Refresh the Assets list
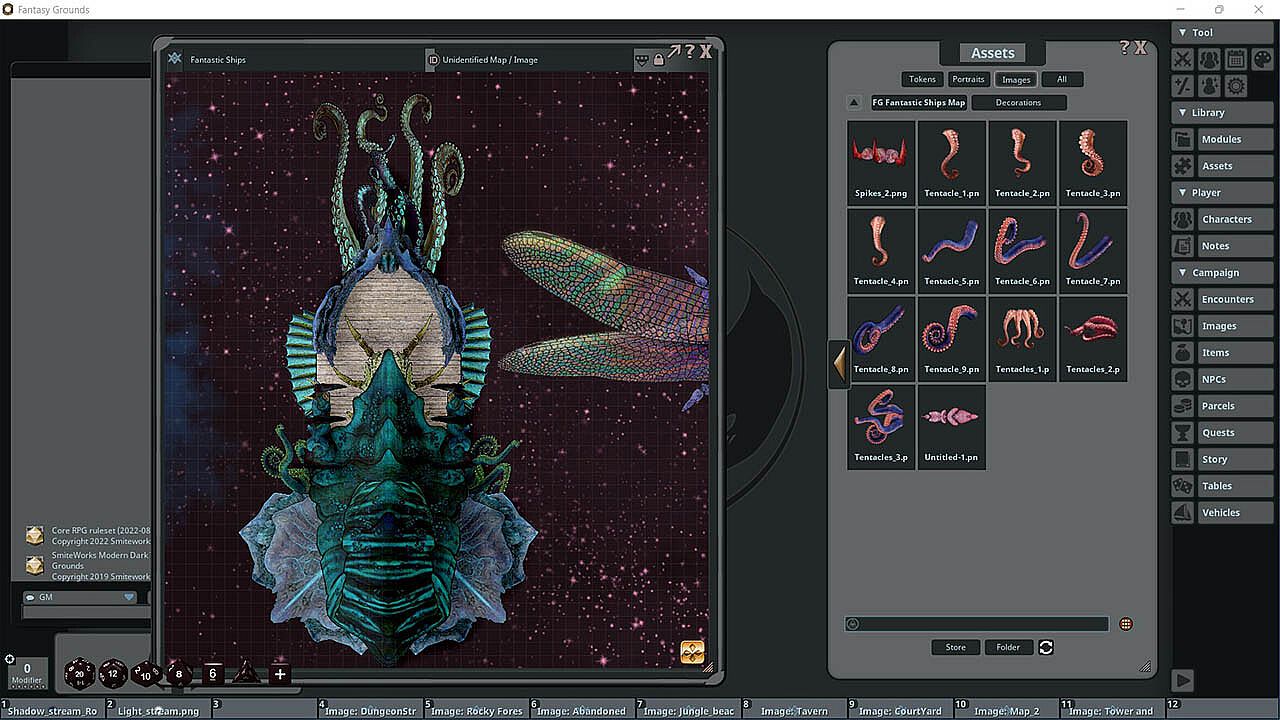The image size is (1280, 720). point(1046,647)
